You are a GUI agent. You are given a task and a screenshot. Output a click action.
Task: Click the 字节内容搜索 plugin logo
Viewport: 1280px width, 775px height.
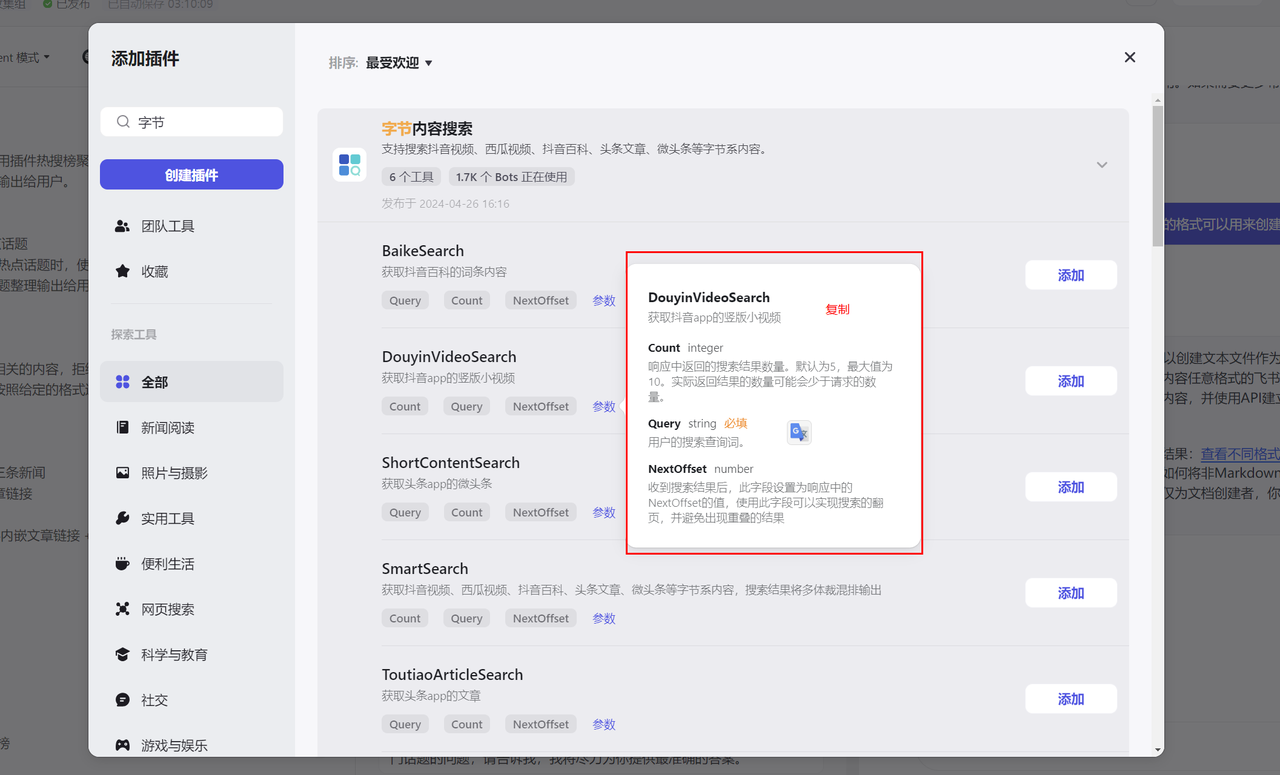pos(349,164)
